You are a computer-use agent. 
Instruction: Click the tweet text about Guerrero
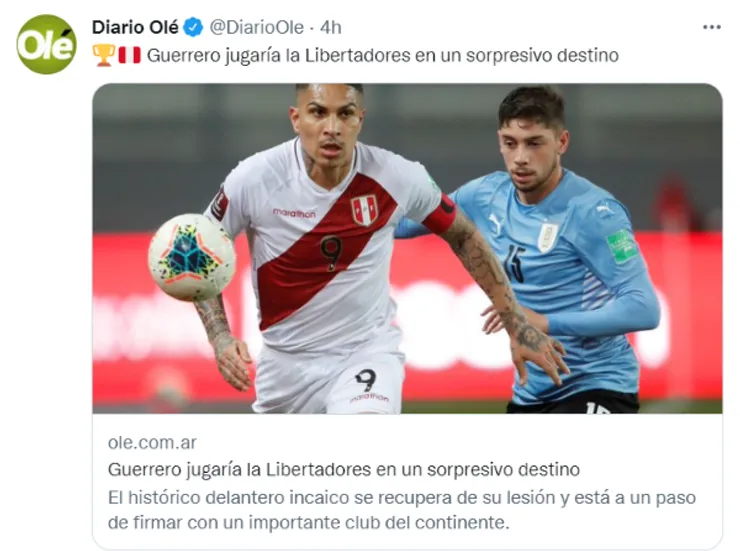[x=383, y=55]
